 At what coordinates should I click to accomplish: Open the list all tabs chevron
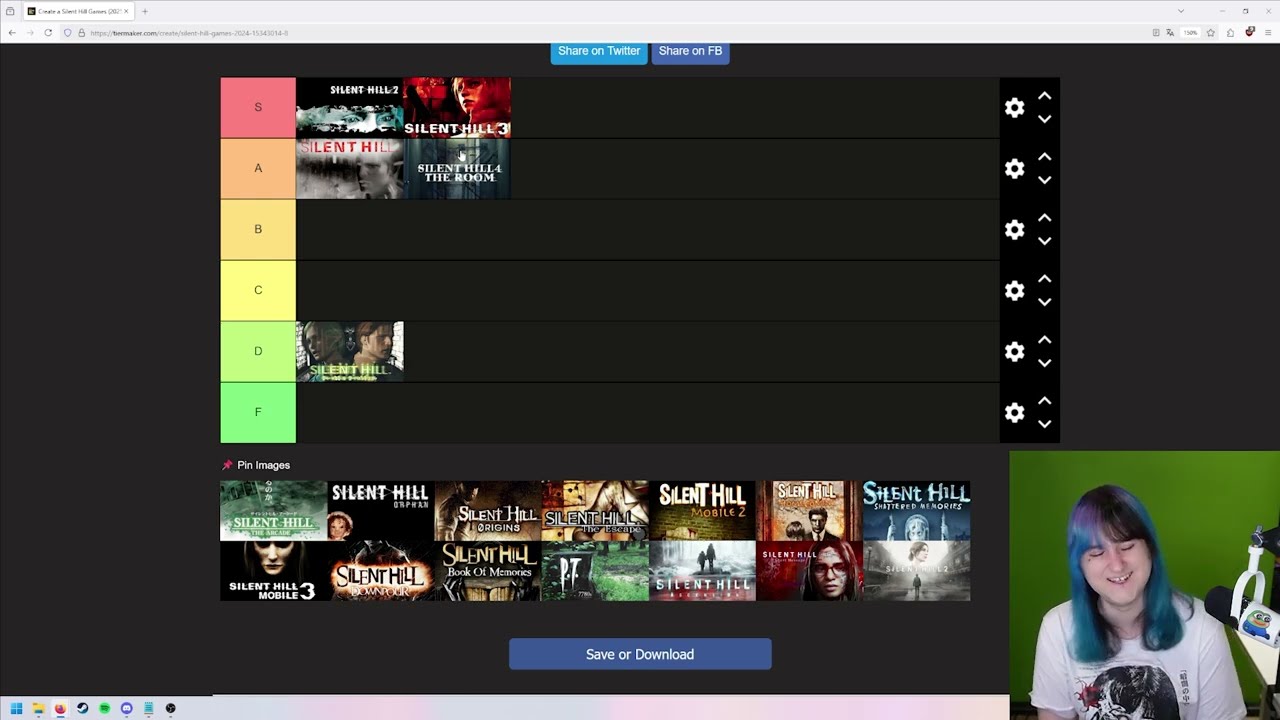coord(1181,11)
